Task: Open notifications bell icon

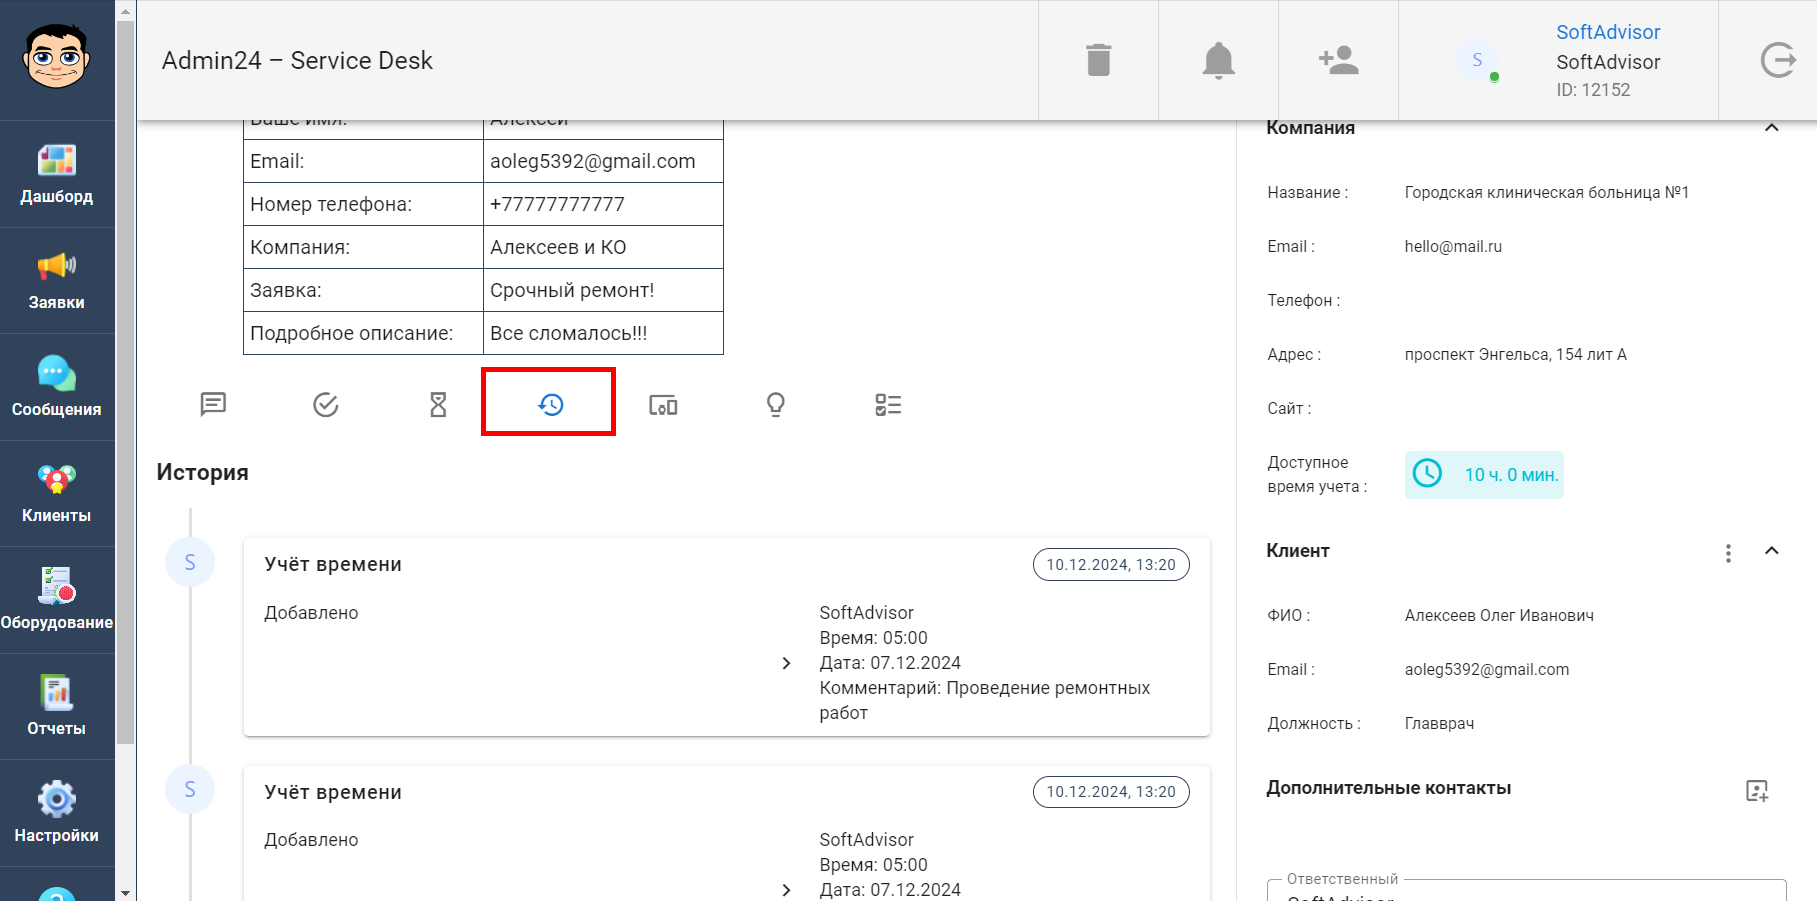Action: click(1218, 60)
